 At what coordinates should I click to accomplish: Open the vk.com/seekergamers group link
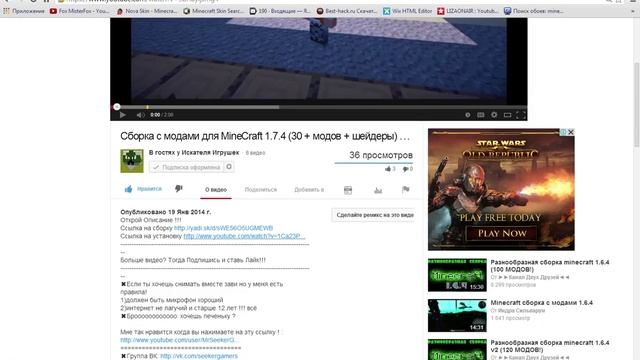pyautogui.click(x=199, y=356)
